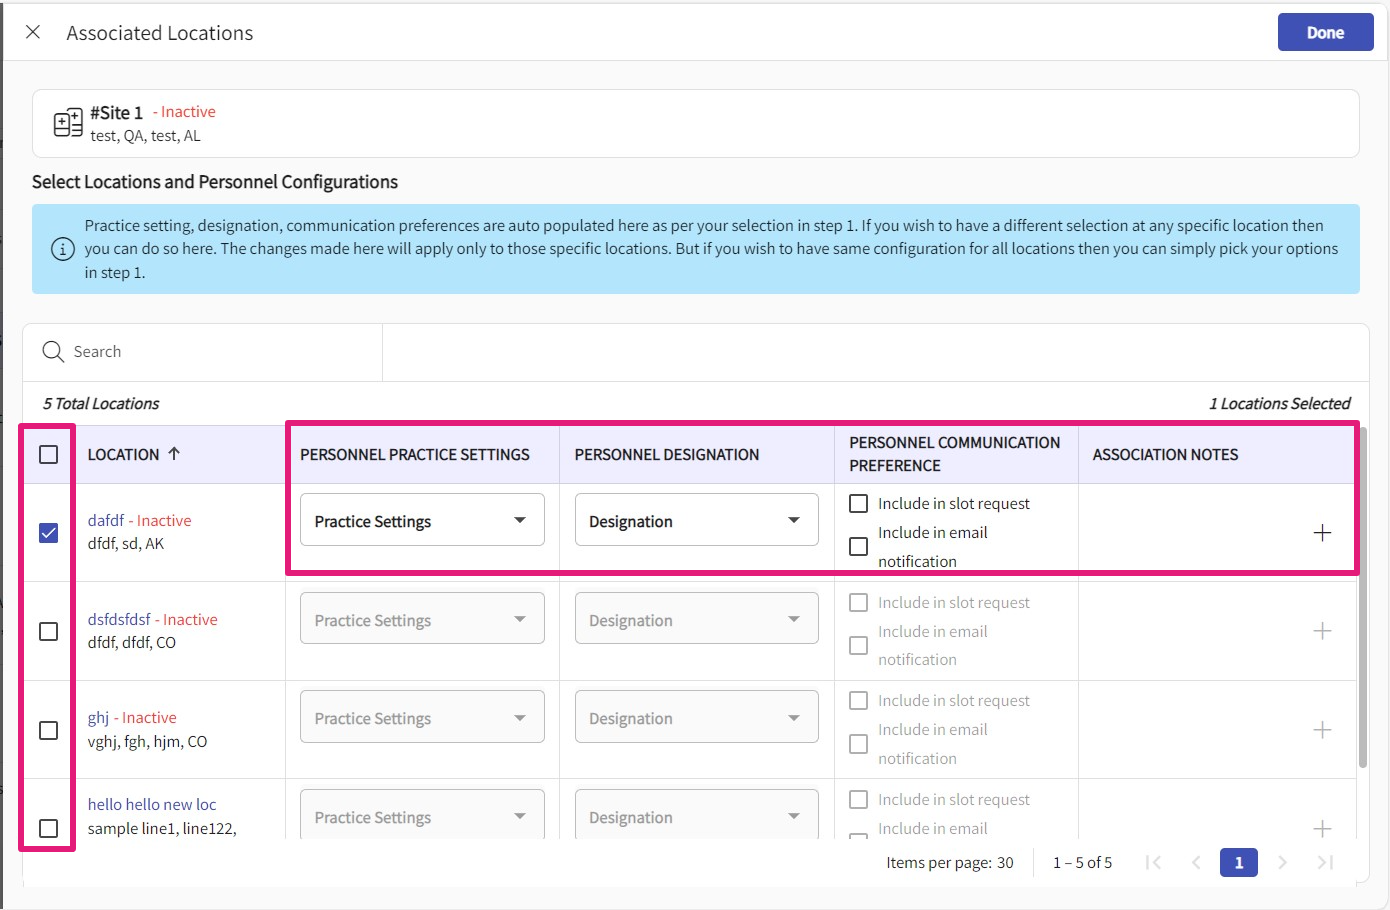Check Include in email notification for dafdf
Viewport: 1390px width, 910px height.
(x=858, y=547)
